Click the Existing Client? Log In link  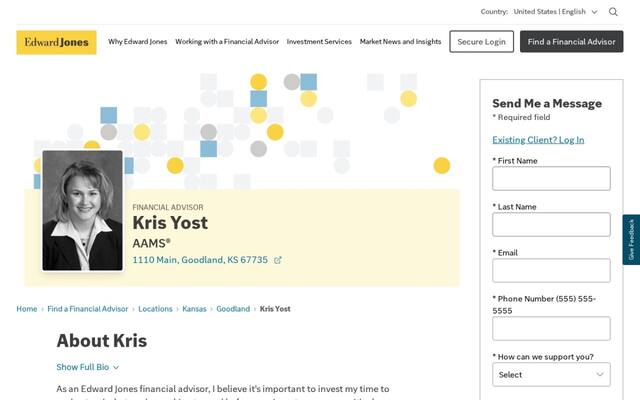(538, 140)
